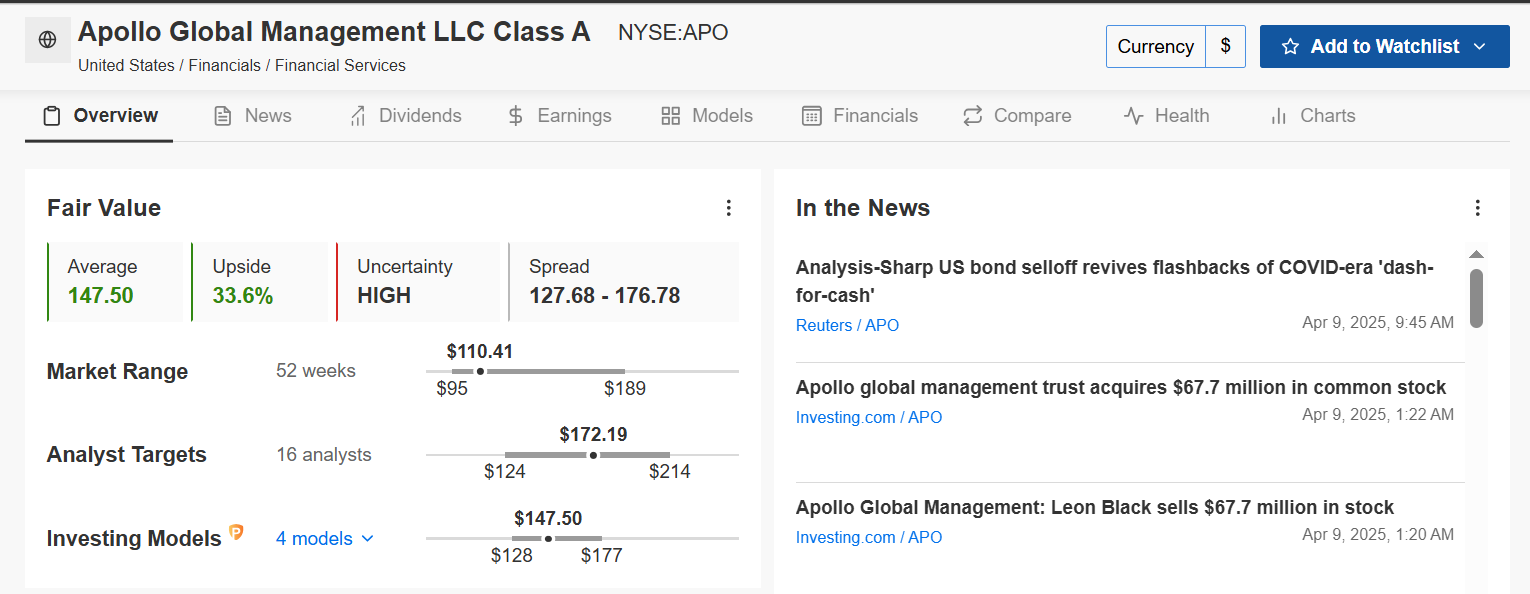Click the $128 models low value
Viewport: 1530px width, 594px height.
click(512, 555)
